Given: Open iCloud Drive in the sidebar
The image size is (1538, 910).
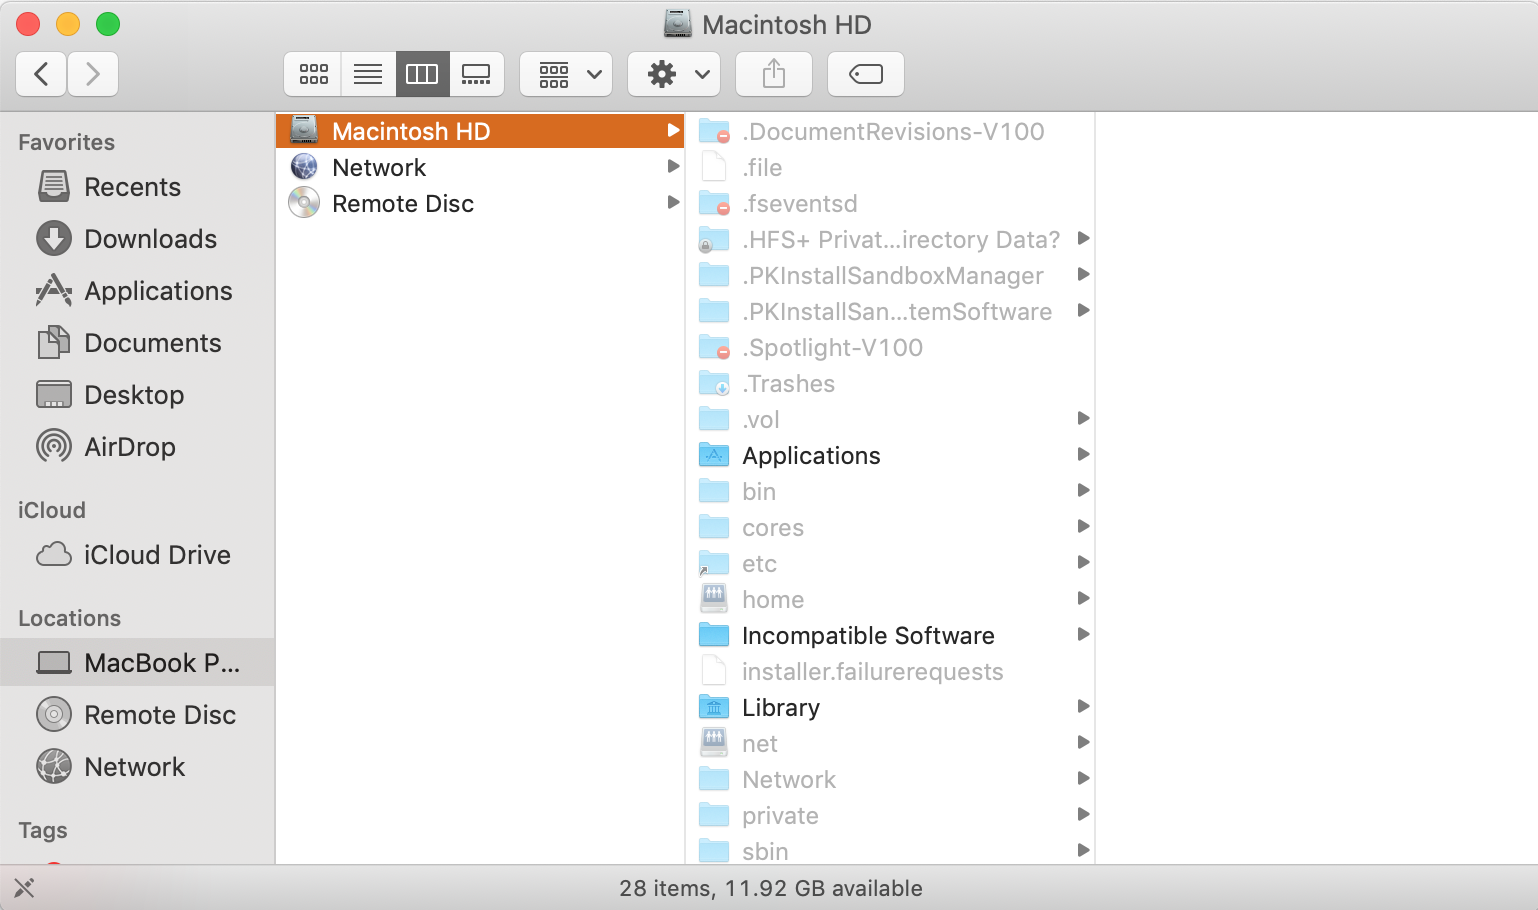Looking at the screenshot, I should (138, 555).
